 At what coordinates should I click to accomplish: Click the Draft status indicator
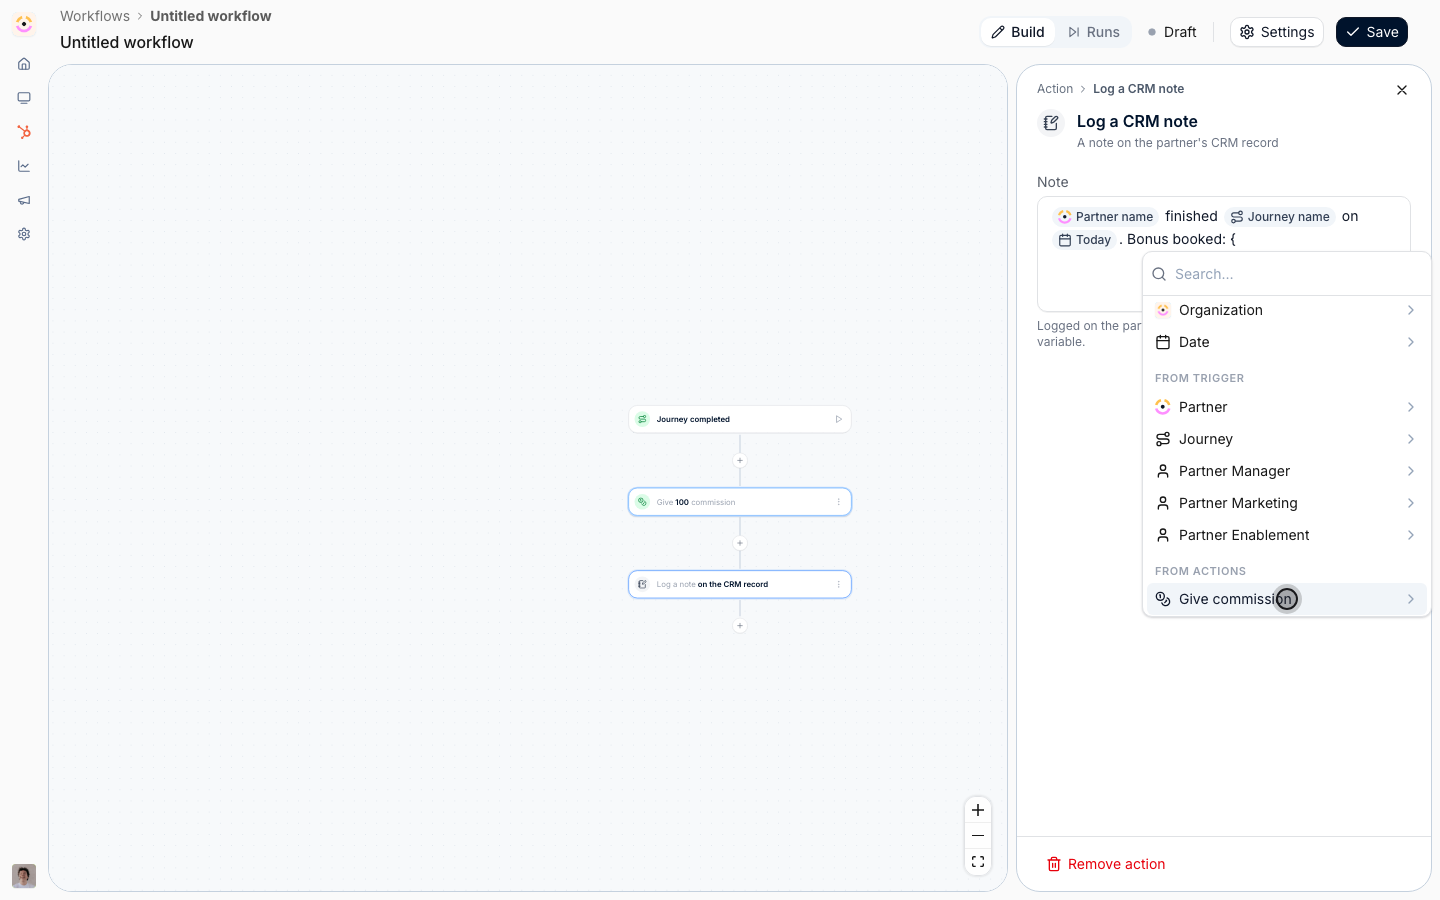point(1172,32)
